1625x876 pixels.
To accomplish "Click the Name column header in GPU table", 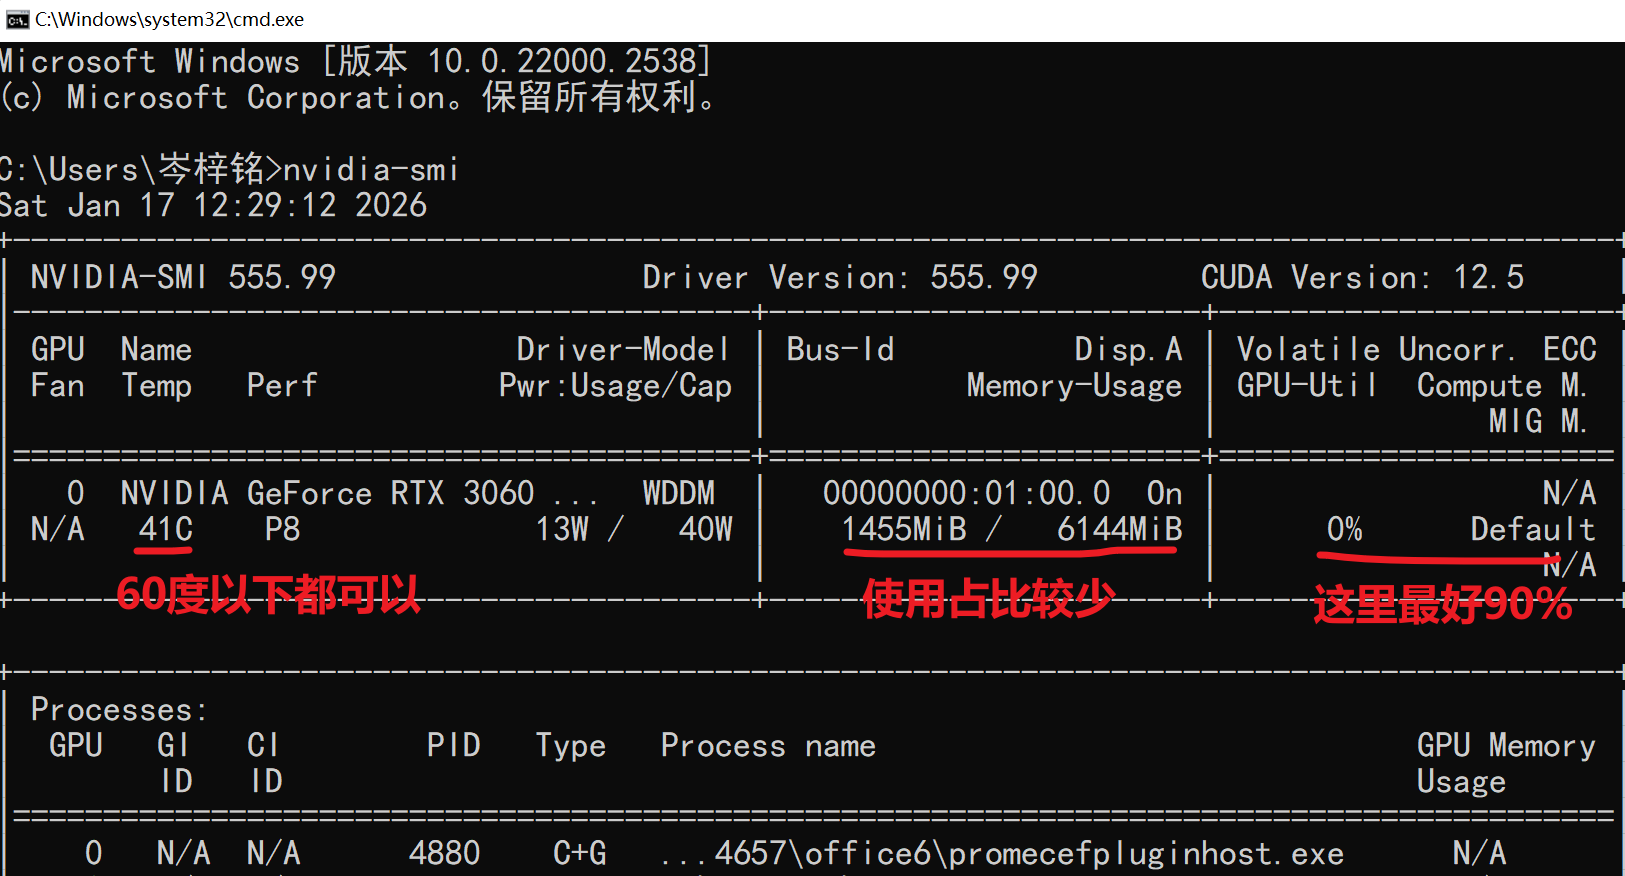I will [x=156, y=350].
